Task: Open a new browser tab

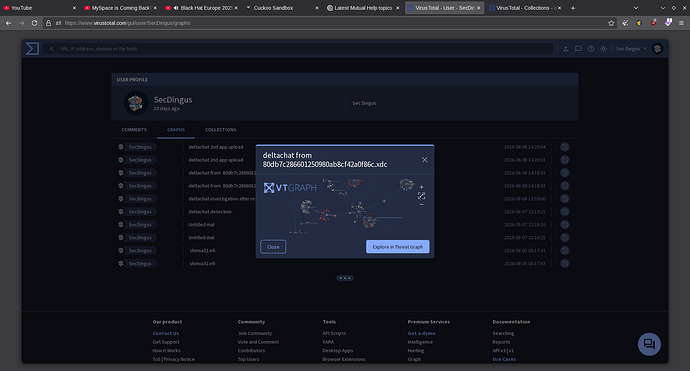Action: click(573, 8)
